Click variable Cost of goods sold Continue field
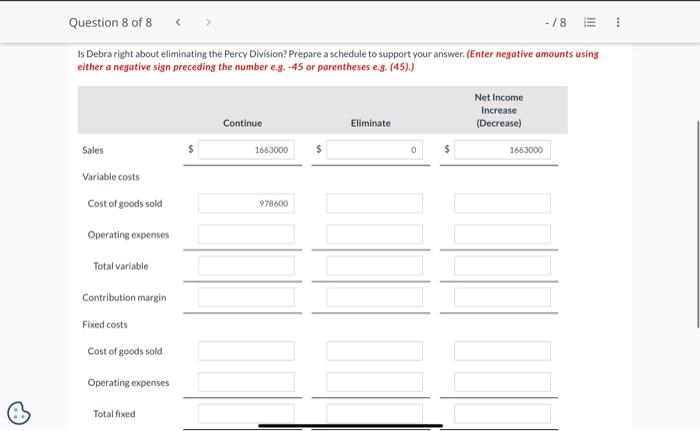Viewport: 700px width, 431px height. point(246,203)
